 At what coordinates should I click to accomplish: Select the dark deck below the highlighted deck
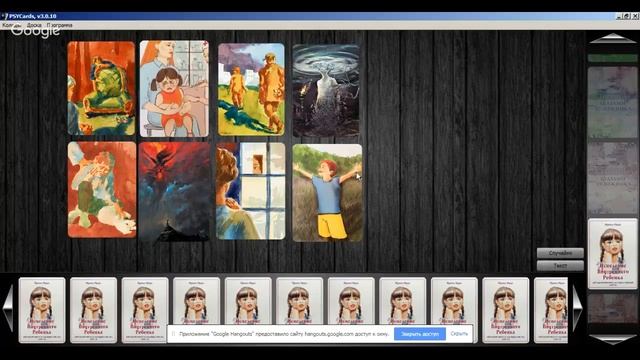tap(612, 308)
